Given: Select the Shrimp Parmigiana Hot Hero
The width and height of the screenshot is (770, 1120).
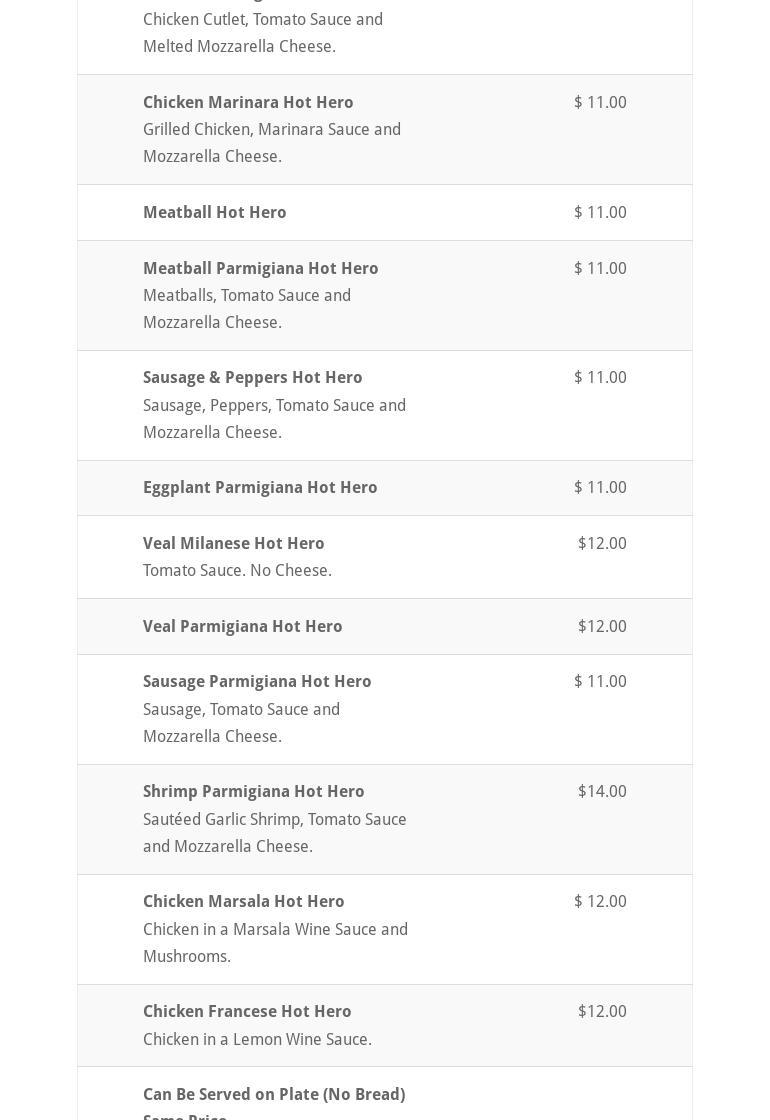Looking at the screenshot, I should pos(253,791).
